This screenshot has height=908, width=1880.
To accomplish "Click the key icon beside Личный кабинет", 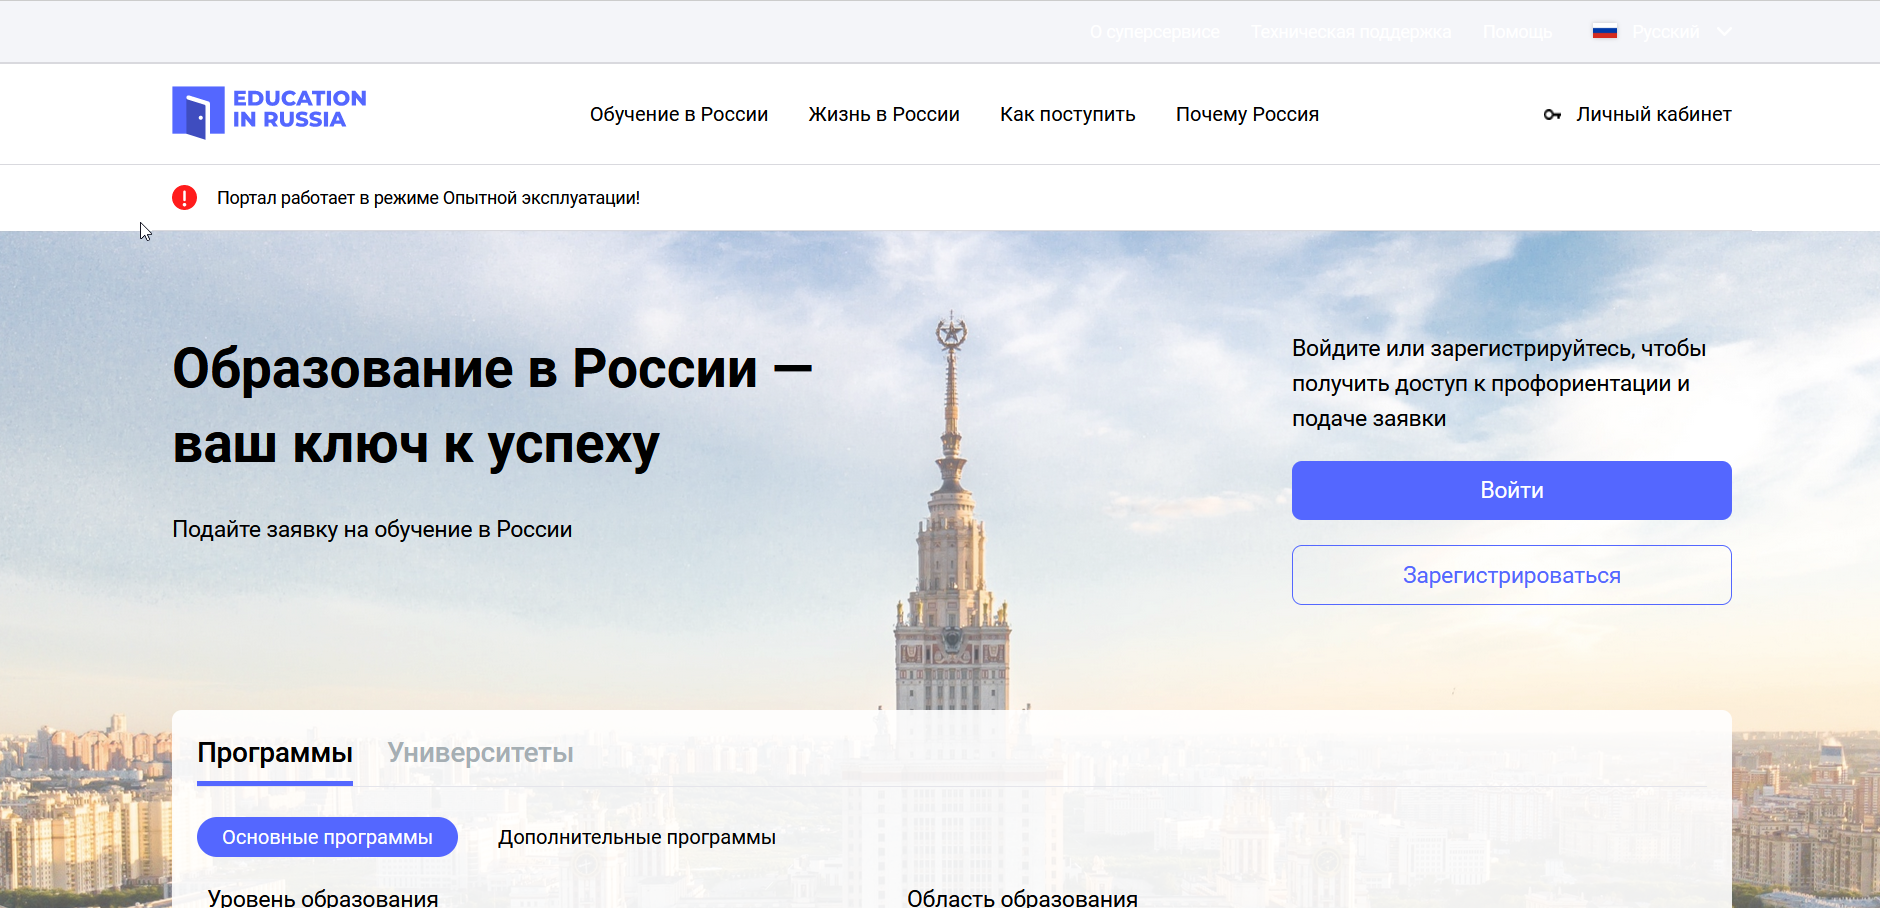I will tap(1552, 115).
